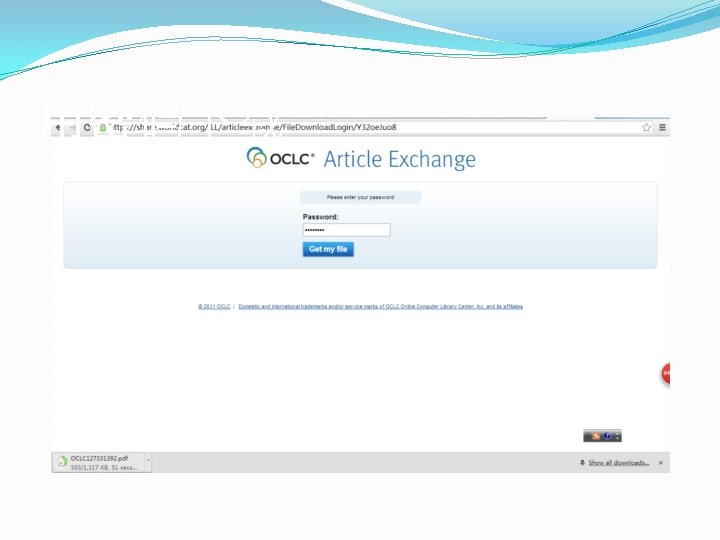Open the Domestic and international trademarks link
720x540 pixels.
[381, 306]
